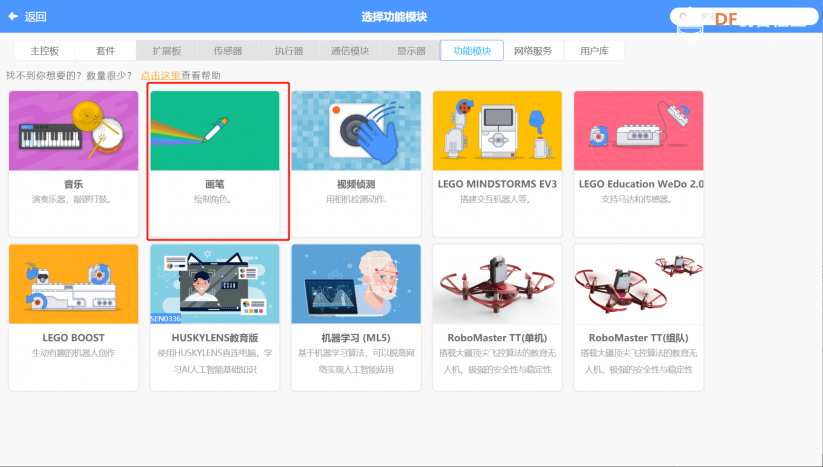Click the 生动有趣的机器人创作 description

pos(73,353)
